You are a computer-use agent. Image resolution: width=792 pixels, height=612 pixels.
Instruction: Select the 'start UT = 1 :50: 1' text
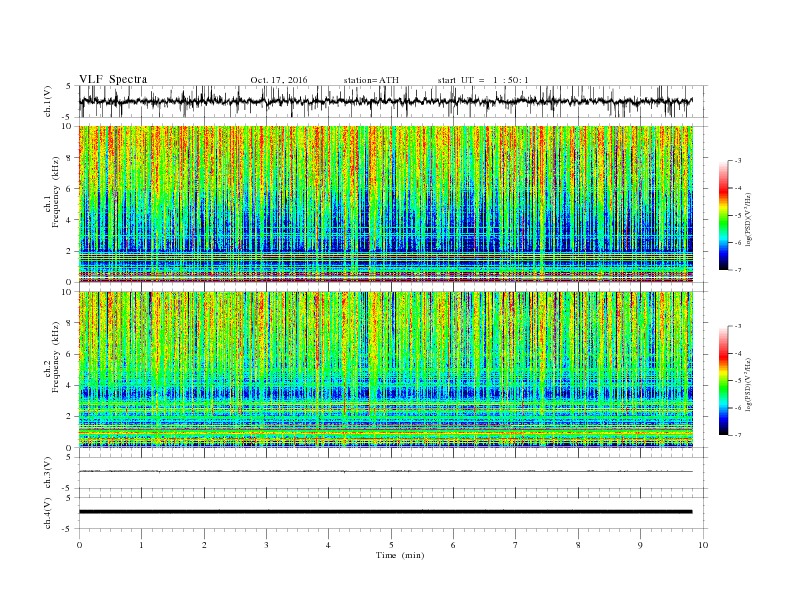483,80
